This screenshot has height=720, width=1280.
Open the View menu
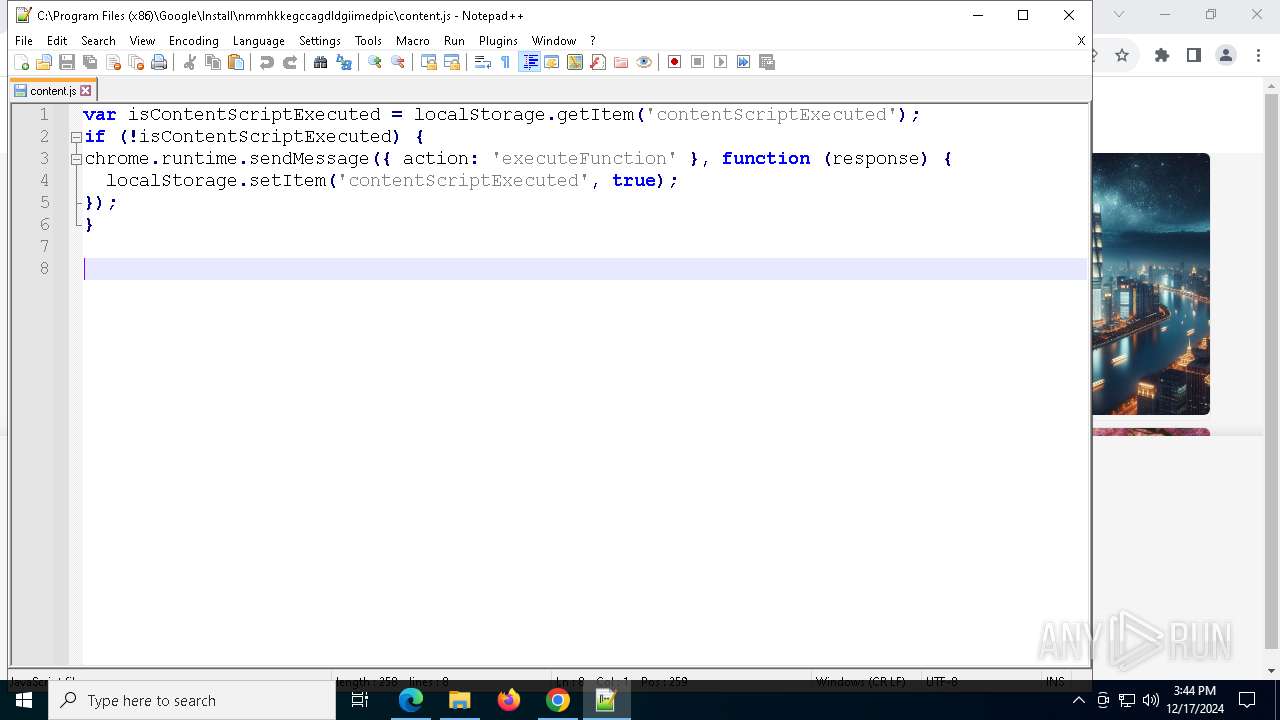tap(142, 41)
